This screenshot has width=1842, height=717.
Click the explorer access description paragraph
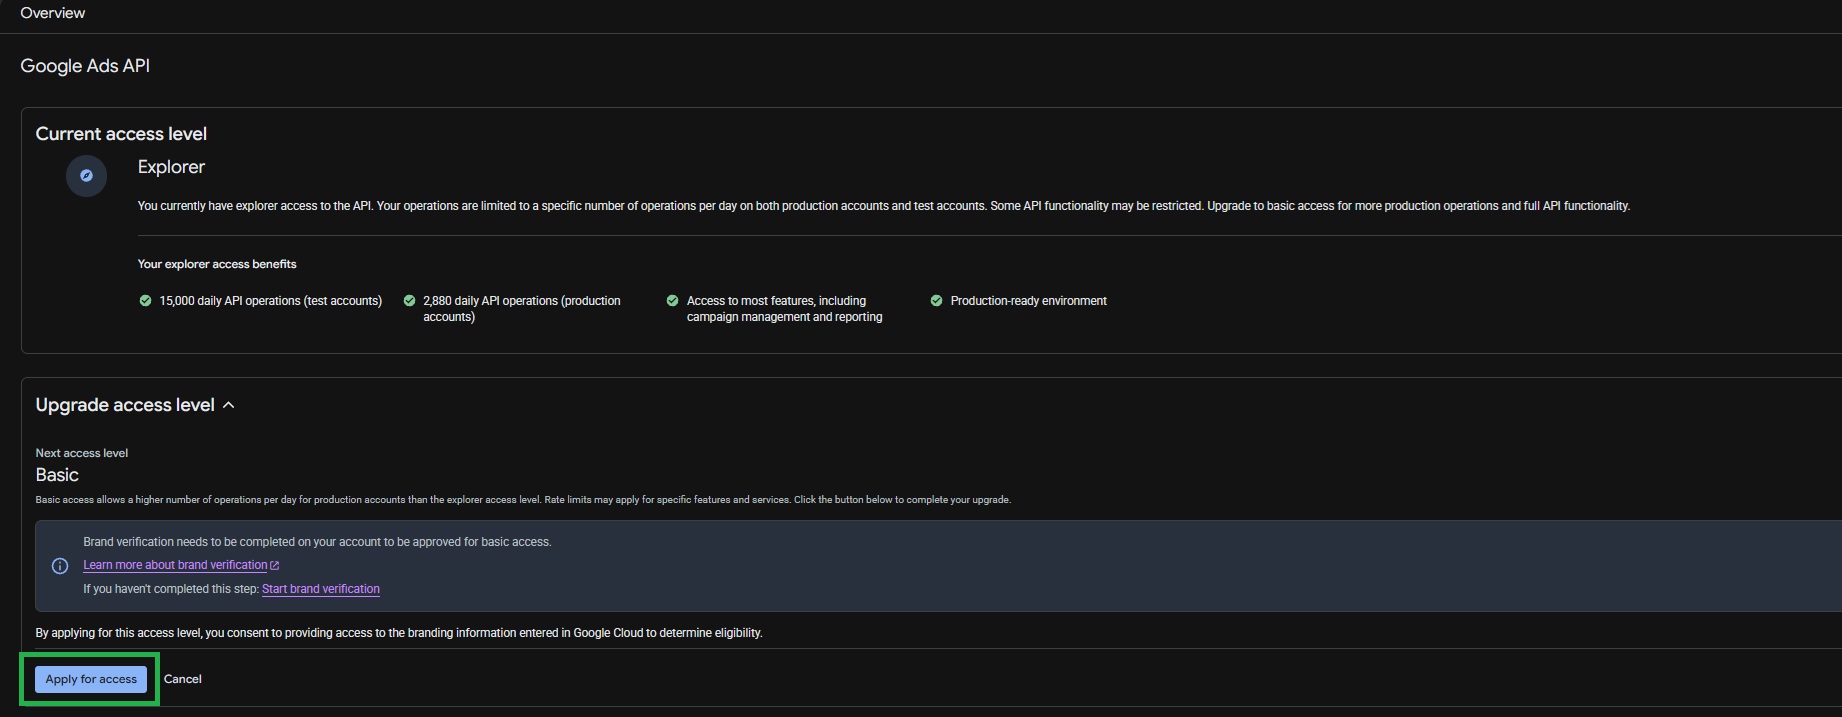click(884, 206)
